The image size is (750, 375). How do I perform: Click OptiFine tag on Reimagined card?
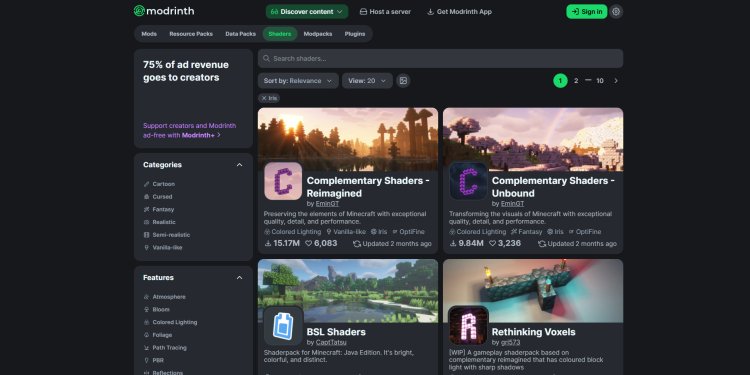pos(408,232)
